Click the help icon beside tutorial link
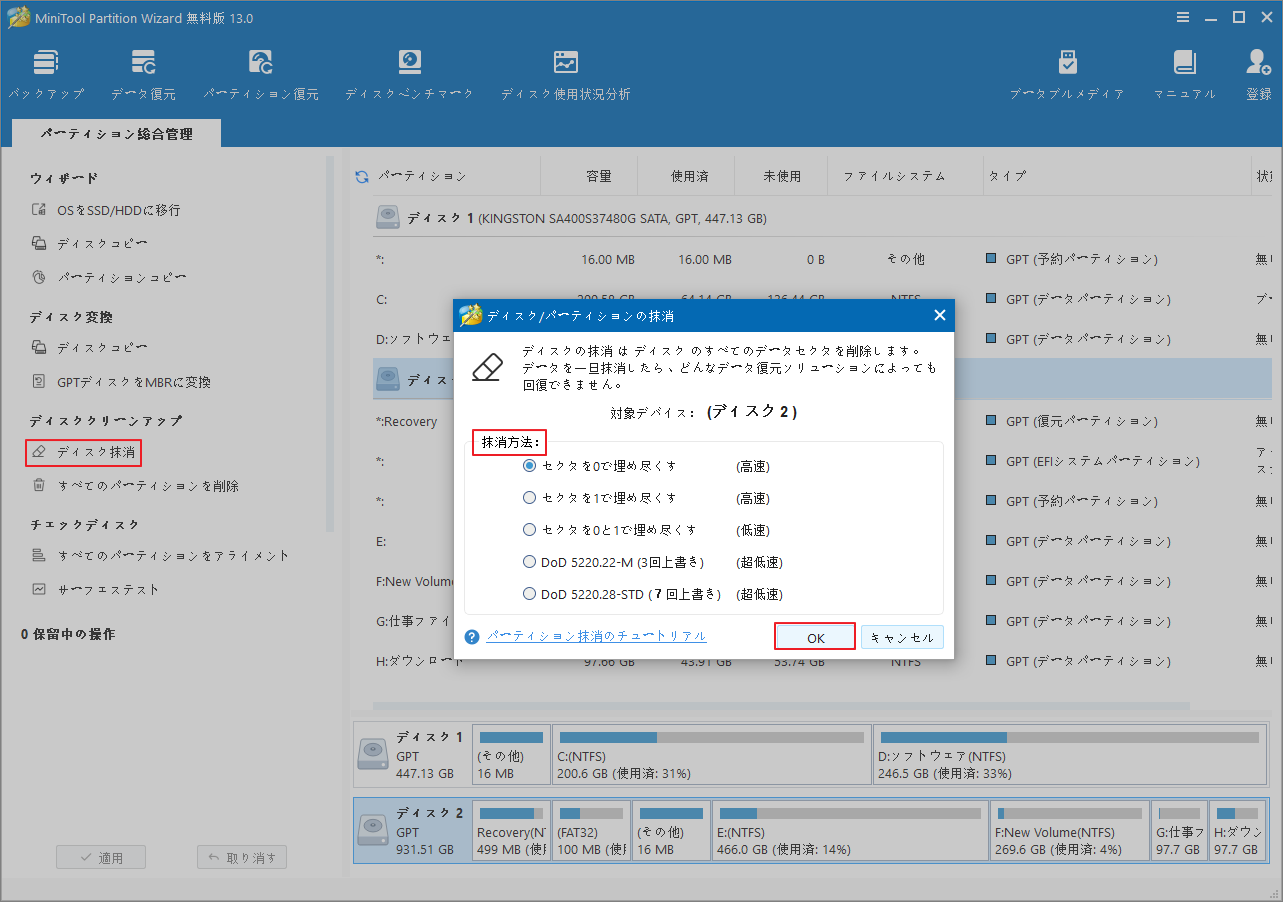1283x902 pixels. tap(473, 637)
